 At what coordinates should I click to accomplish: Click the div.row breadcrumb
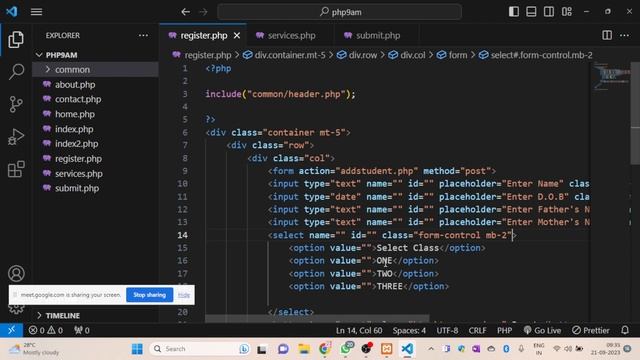357,55
